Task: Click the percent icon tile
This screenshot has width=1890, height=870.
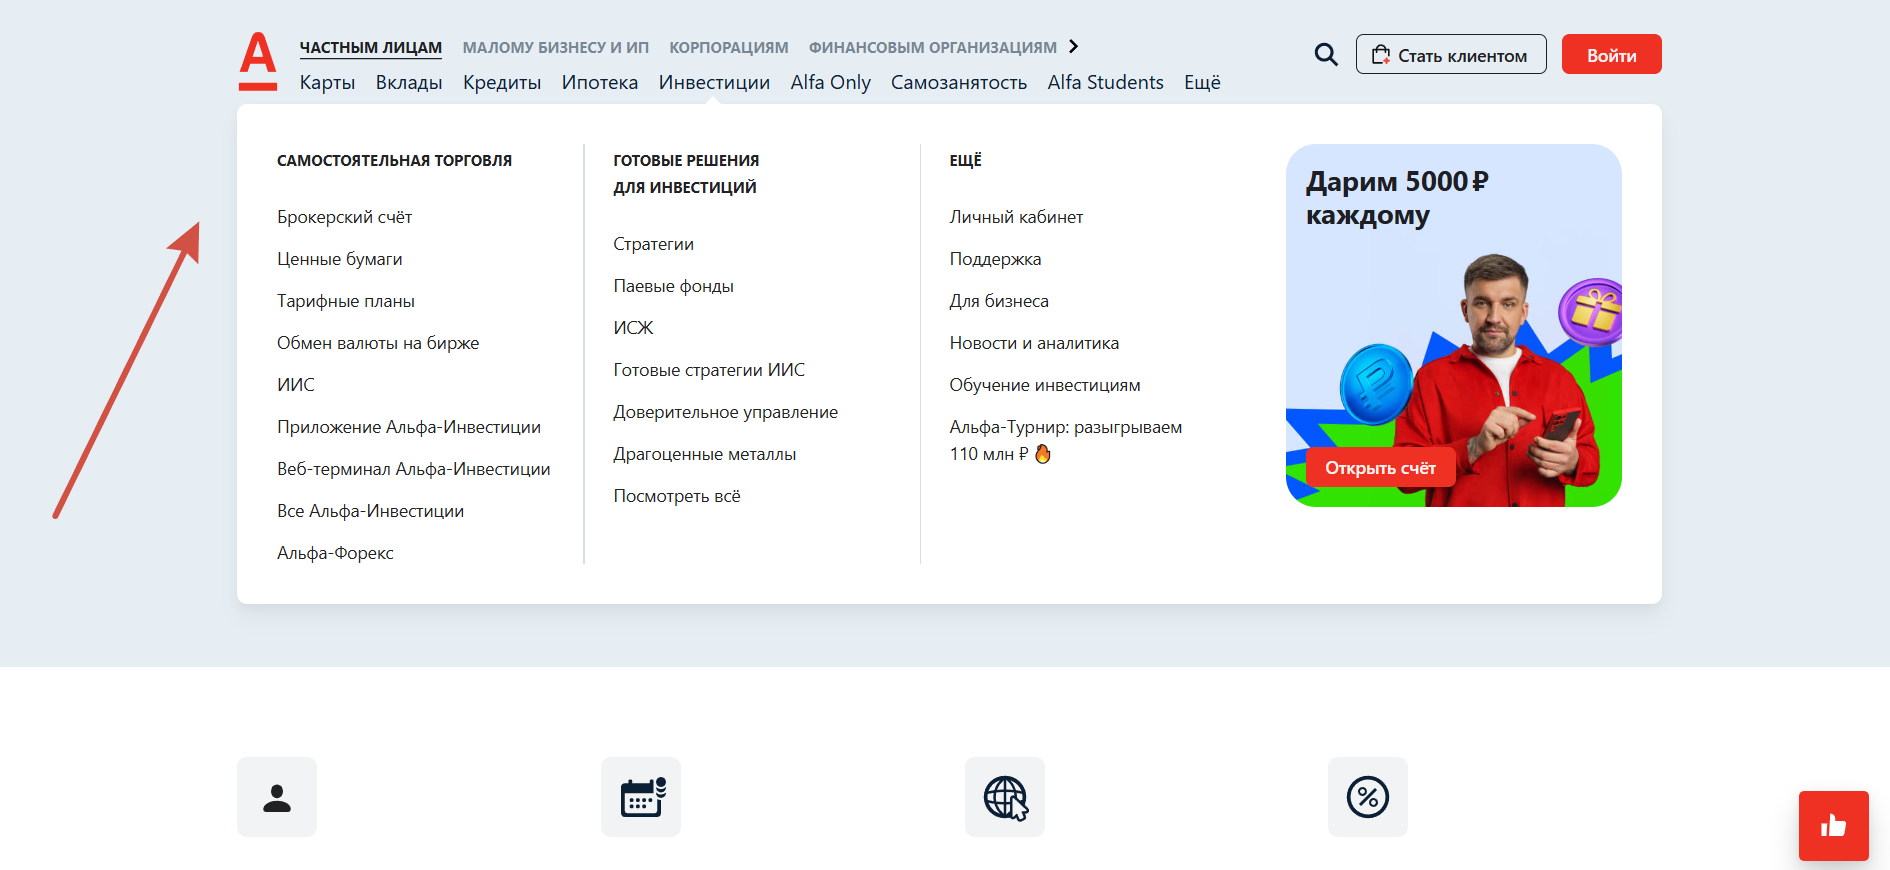Action: click(x=1368, y=797)
